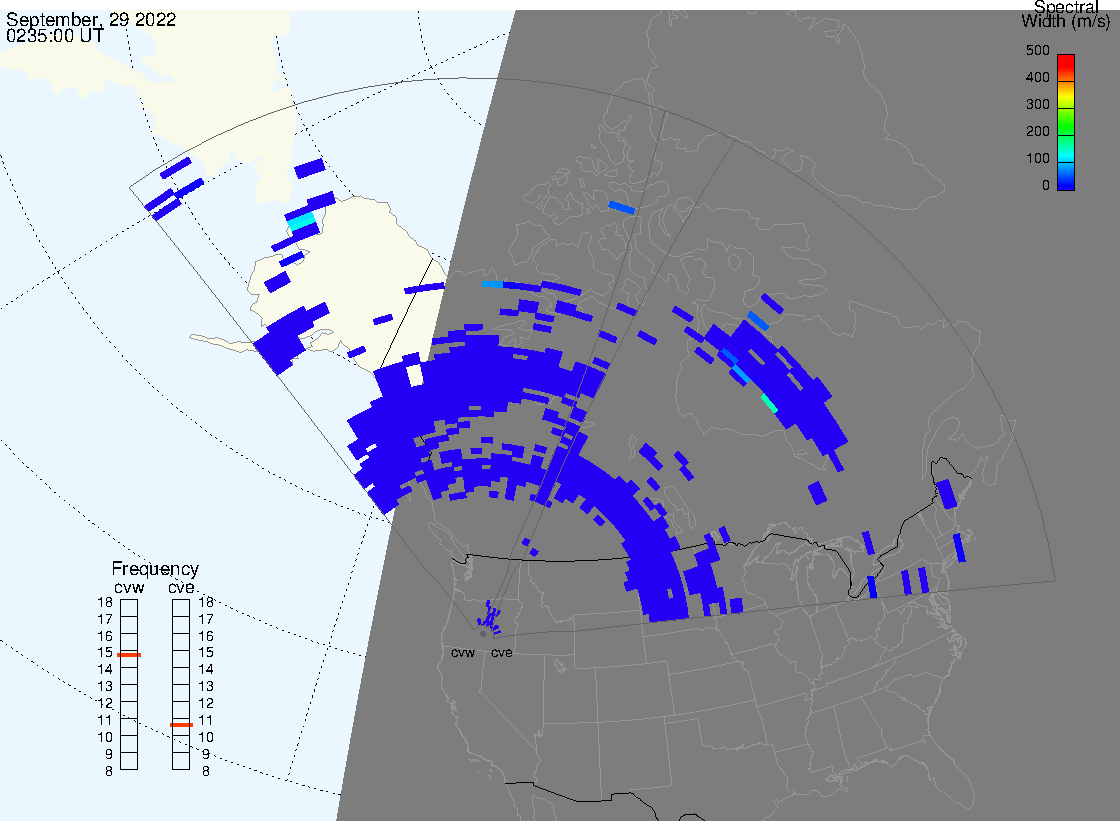Click the "Spectral Width (m/s)" legend title

coord(1066,14)
